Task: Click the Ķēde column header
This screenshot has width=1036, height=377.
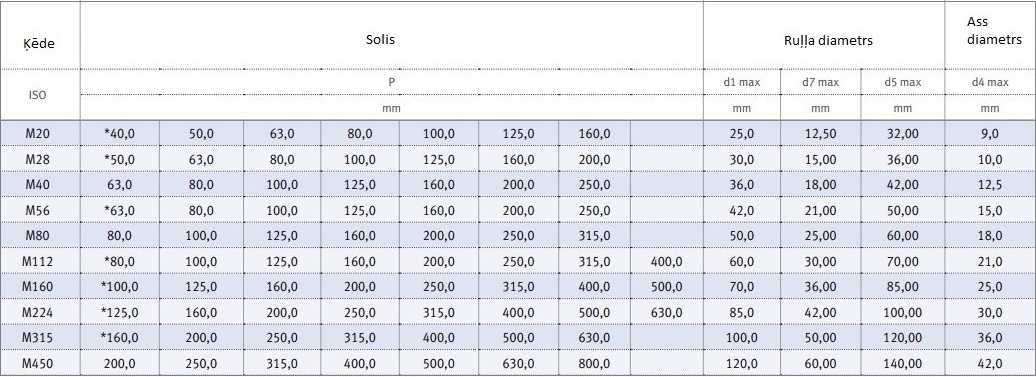Action: [41, 44]
